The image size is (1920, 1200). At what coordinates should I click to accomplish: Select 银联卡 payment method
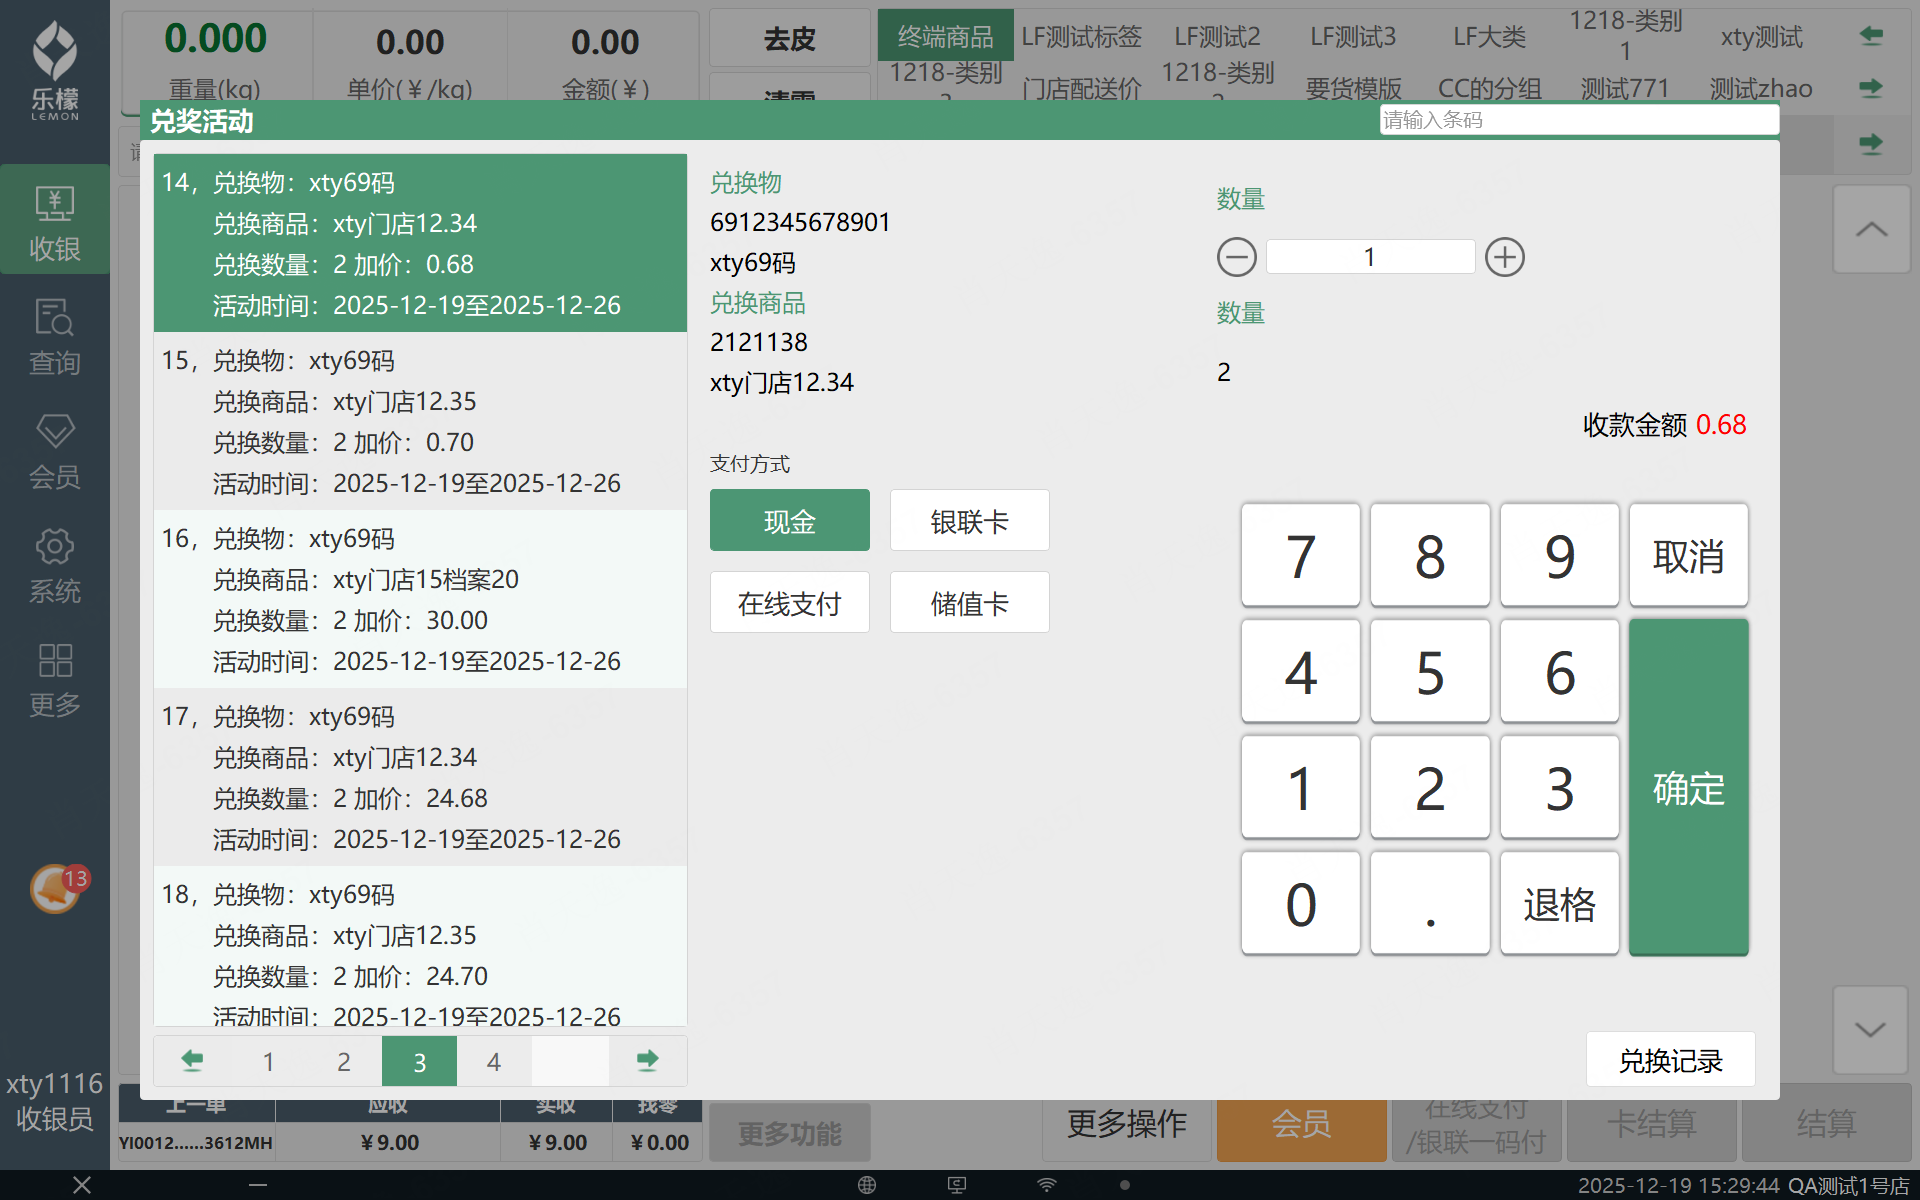pyautogui.click(x=969, y=521)
